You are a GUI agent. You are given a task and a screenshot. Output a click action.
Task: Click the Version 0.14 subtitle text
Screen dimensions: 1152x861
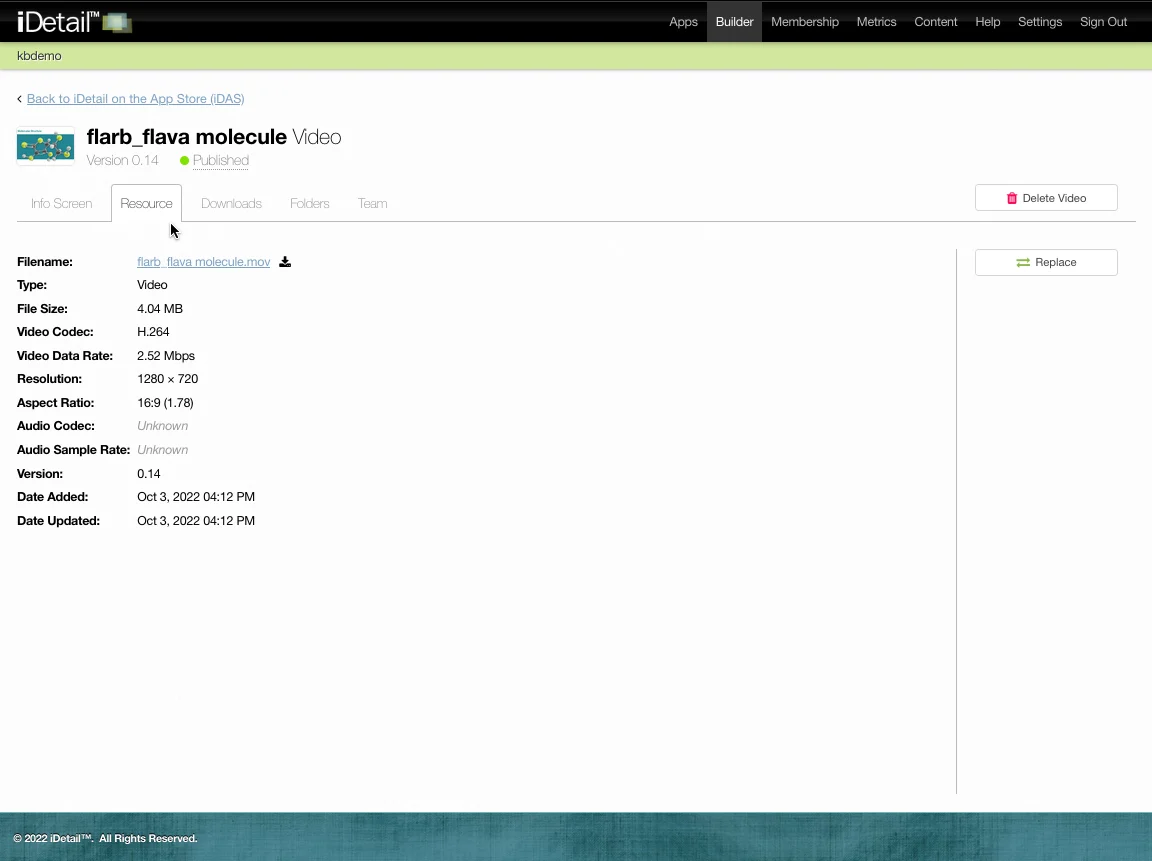(122, 160)
